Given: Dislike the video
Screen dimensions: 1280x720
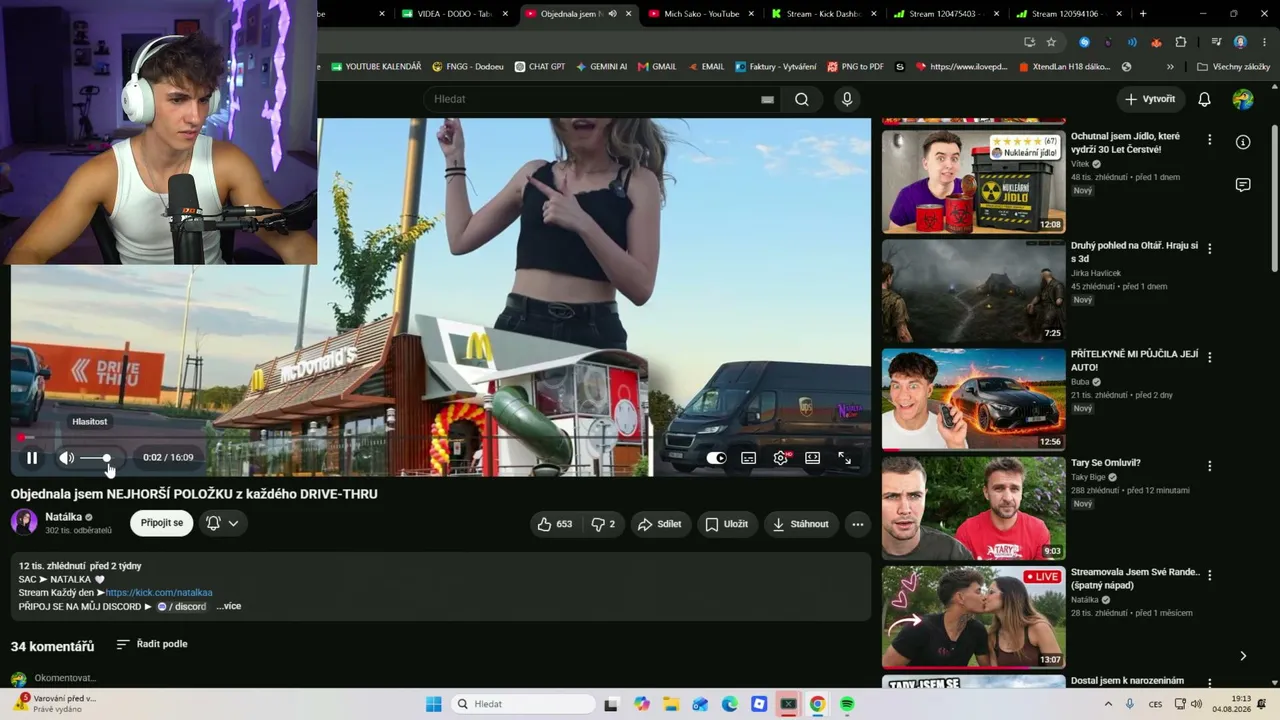Looking at the screenshot, I should click(603, 524).
